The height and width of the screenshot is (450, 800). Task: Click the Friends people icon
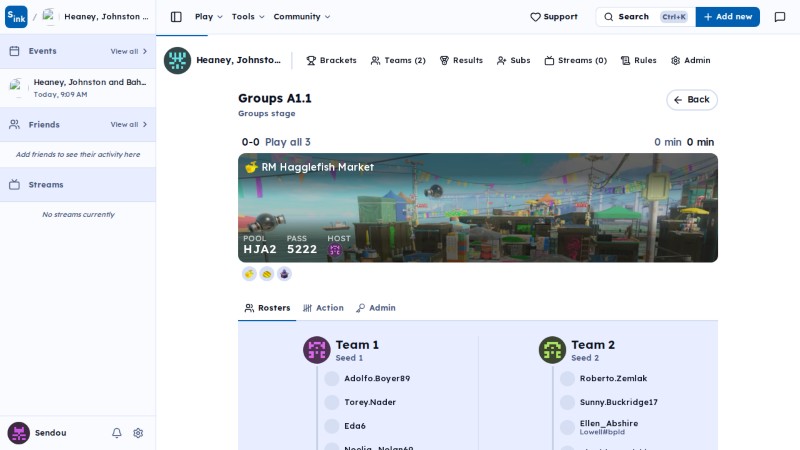[x=14, y=124]
